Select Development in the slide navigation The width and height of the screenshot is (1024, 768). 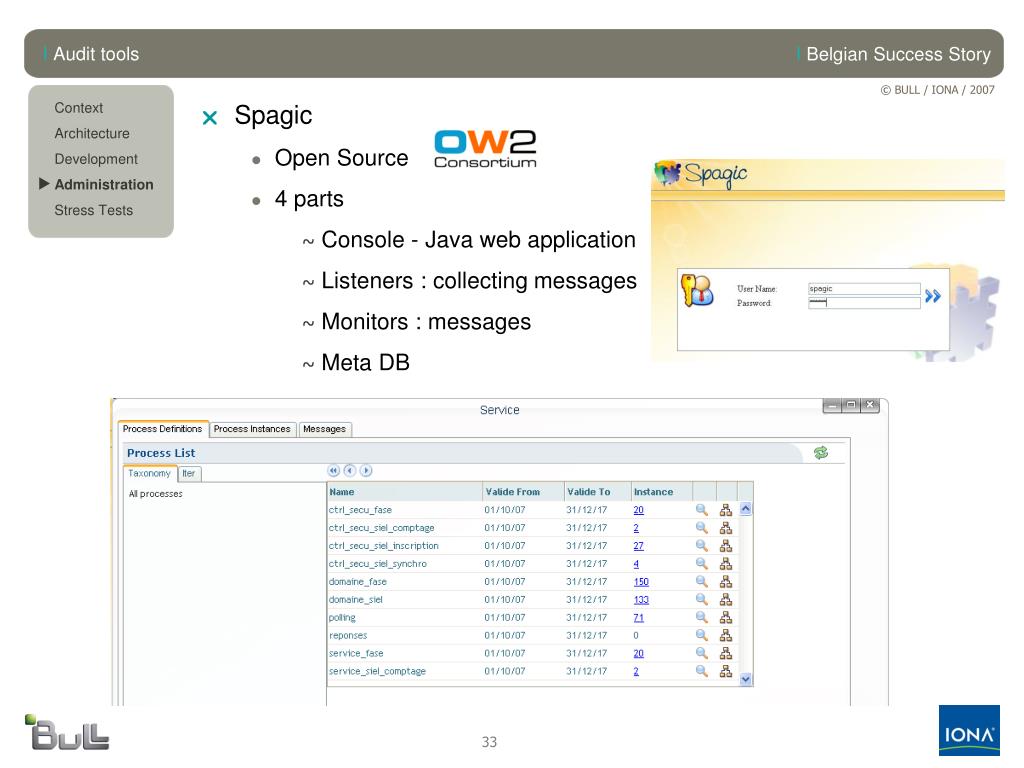[x=96, y=159]
